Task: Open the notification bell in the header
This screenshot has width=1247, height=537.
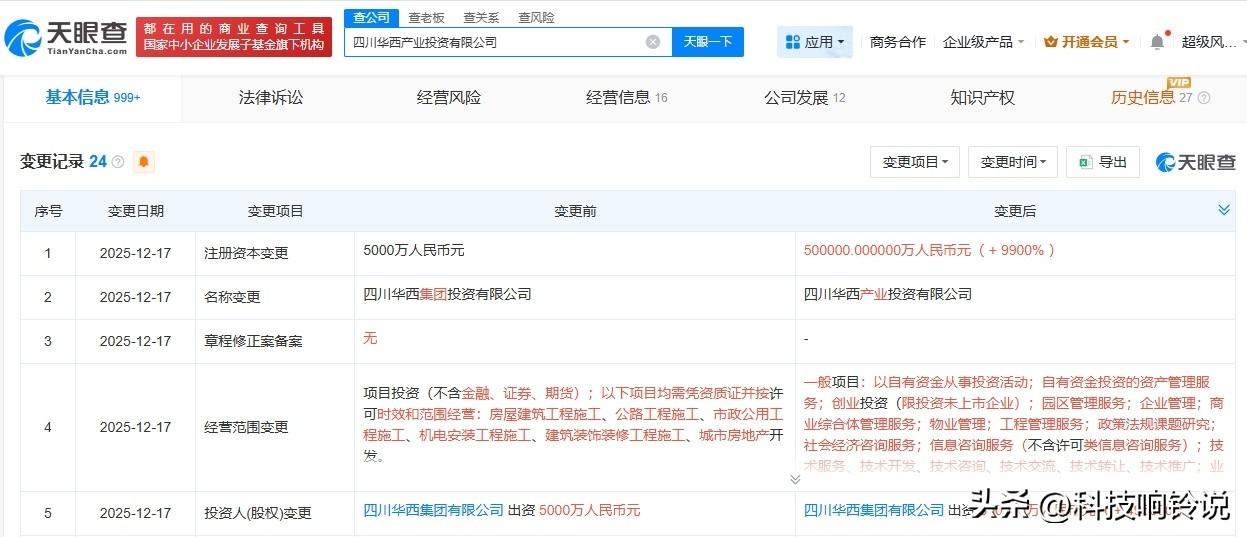Action: pos(1157,42)
